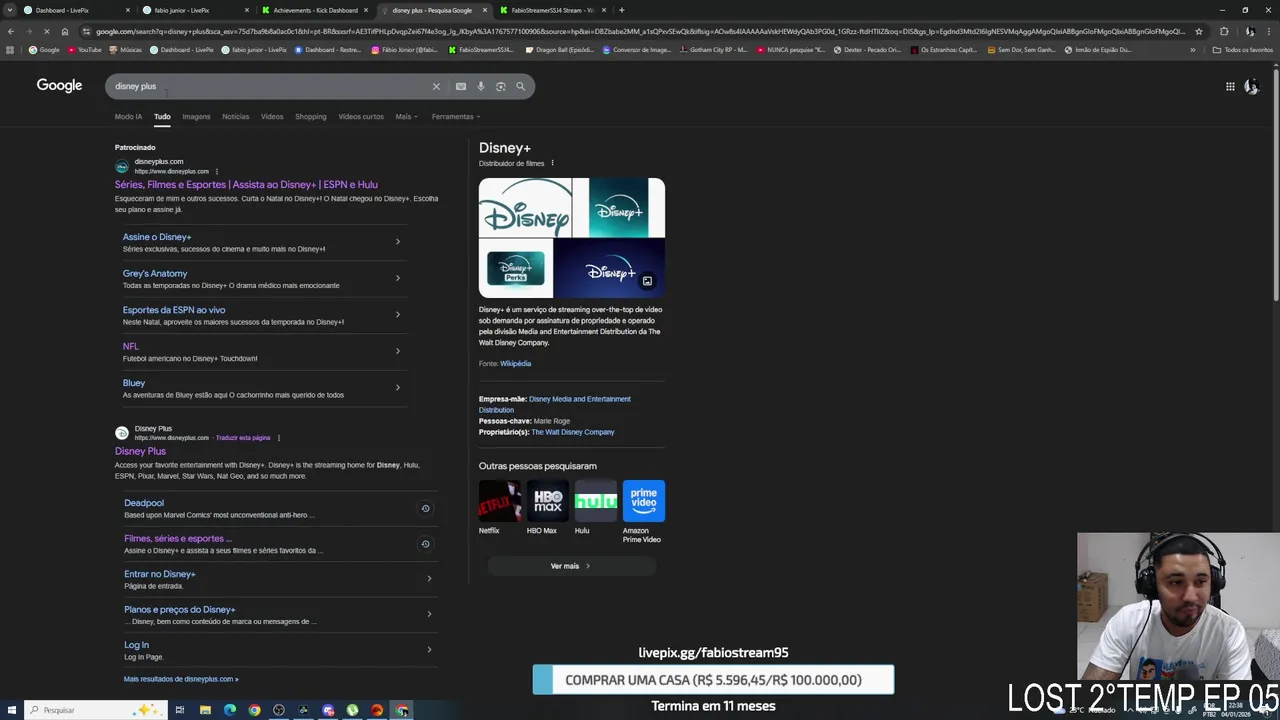Switch to the Vídeos results tab

point(272,116)
